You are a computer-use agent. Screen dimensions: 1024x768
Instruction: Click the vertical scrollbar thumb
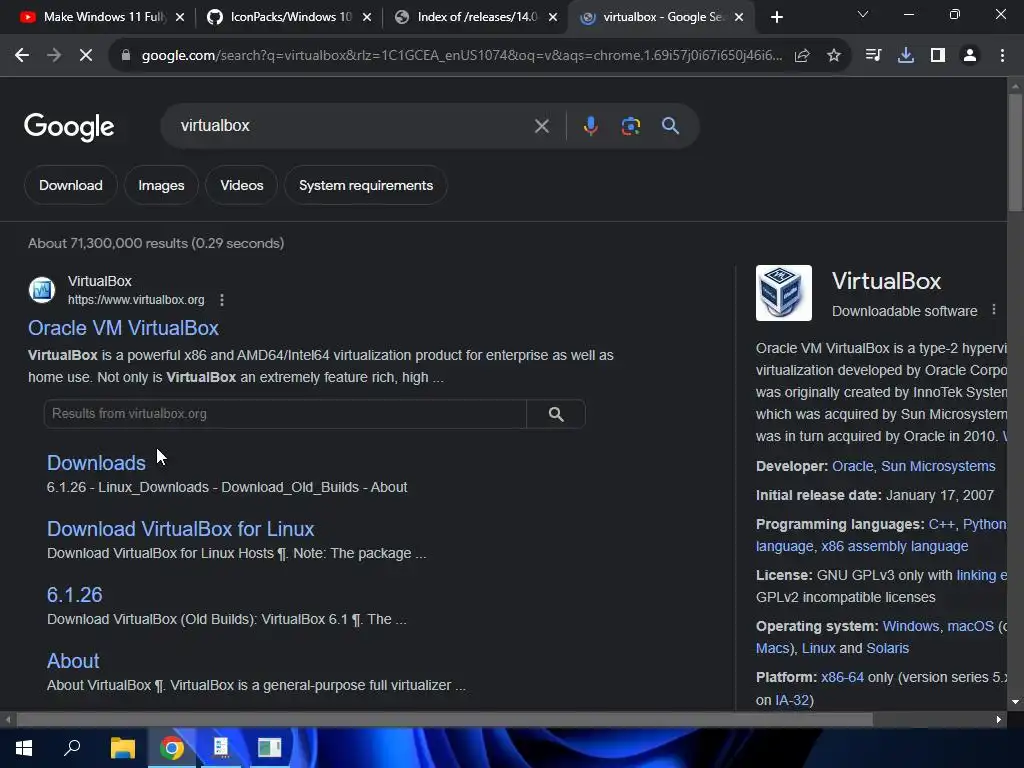pos(1015,153)
